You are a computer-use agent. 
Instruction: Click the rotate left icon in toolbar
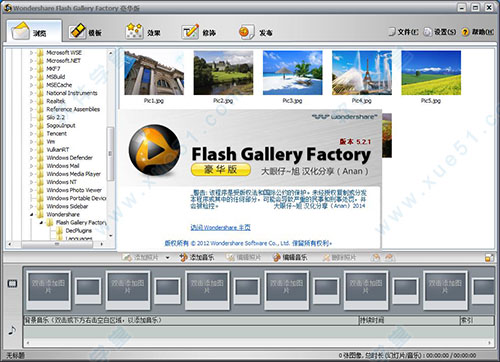[x=376, y=257]
